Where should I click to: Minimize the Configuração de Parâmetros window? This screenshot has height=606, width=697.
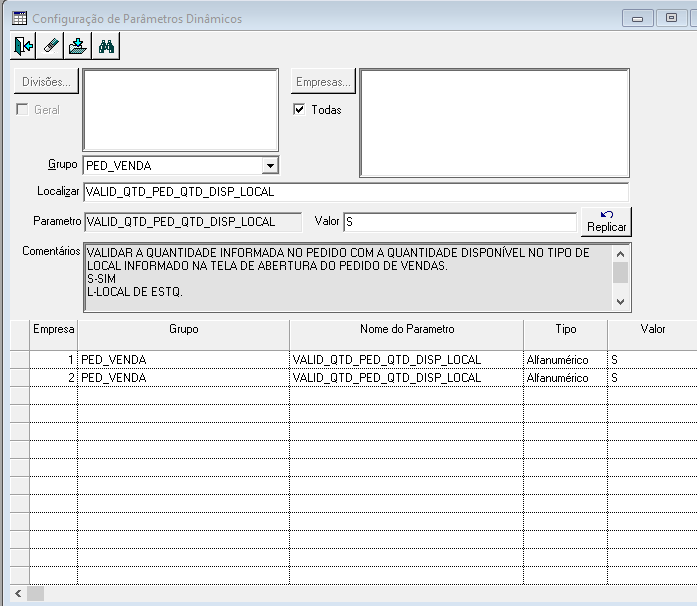(x=637, y=19)
